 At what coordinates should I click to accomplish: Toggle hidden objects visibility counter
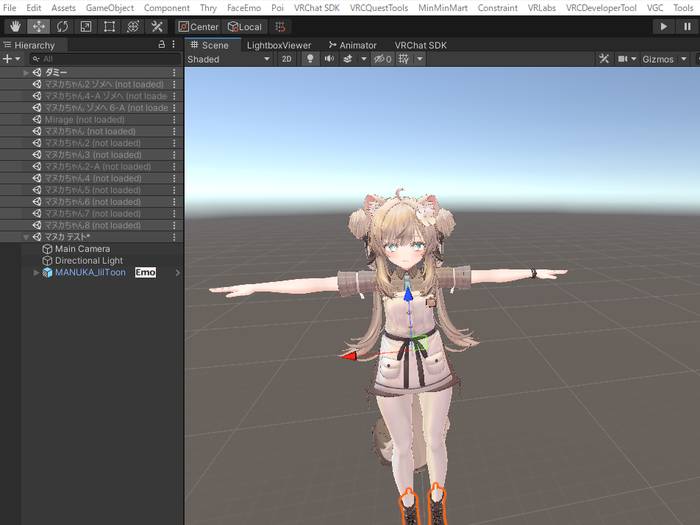click(x=383, y=59)
